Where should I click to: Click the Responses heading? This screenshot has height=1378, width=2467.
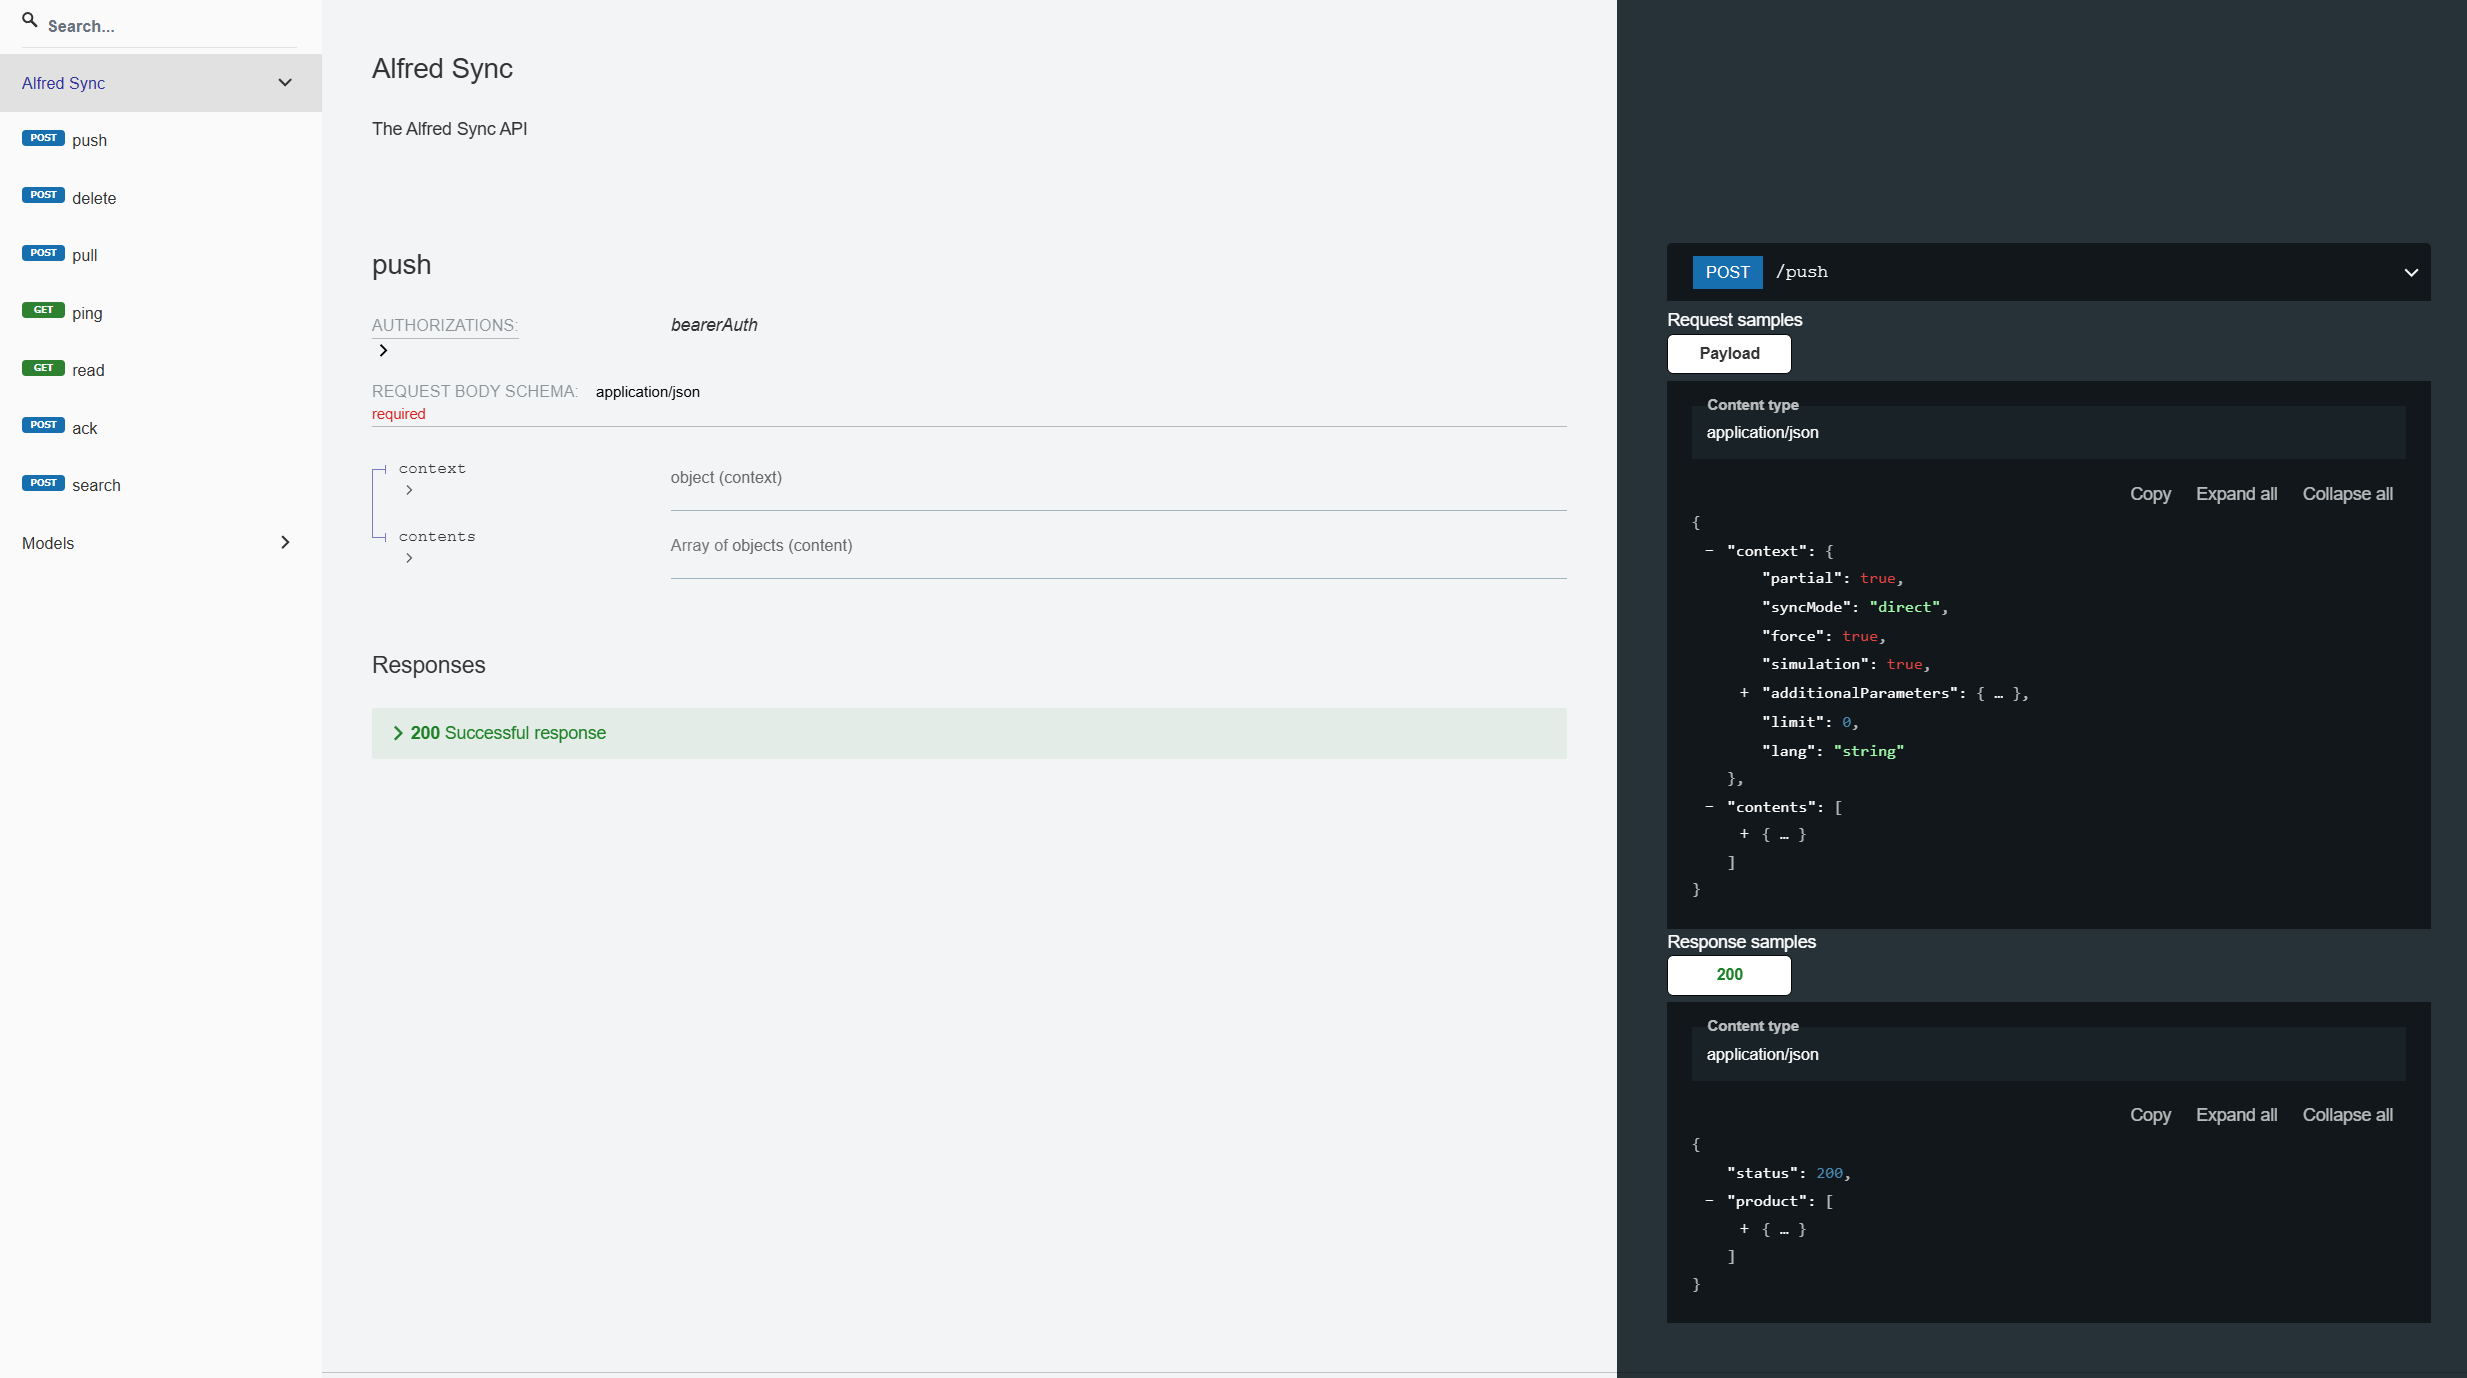(428, 665)
